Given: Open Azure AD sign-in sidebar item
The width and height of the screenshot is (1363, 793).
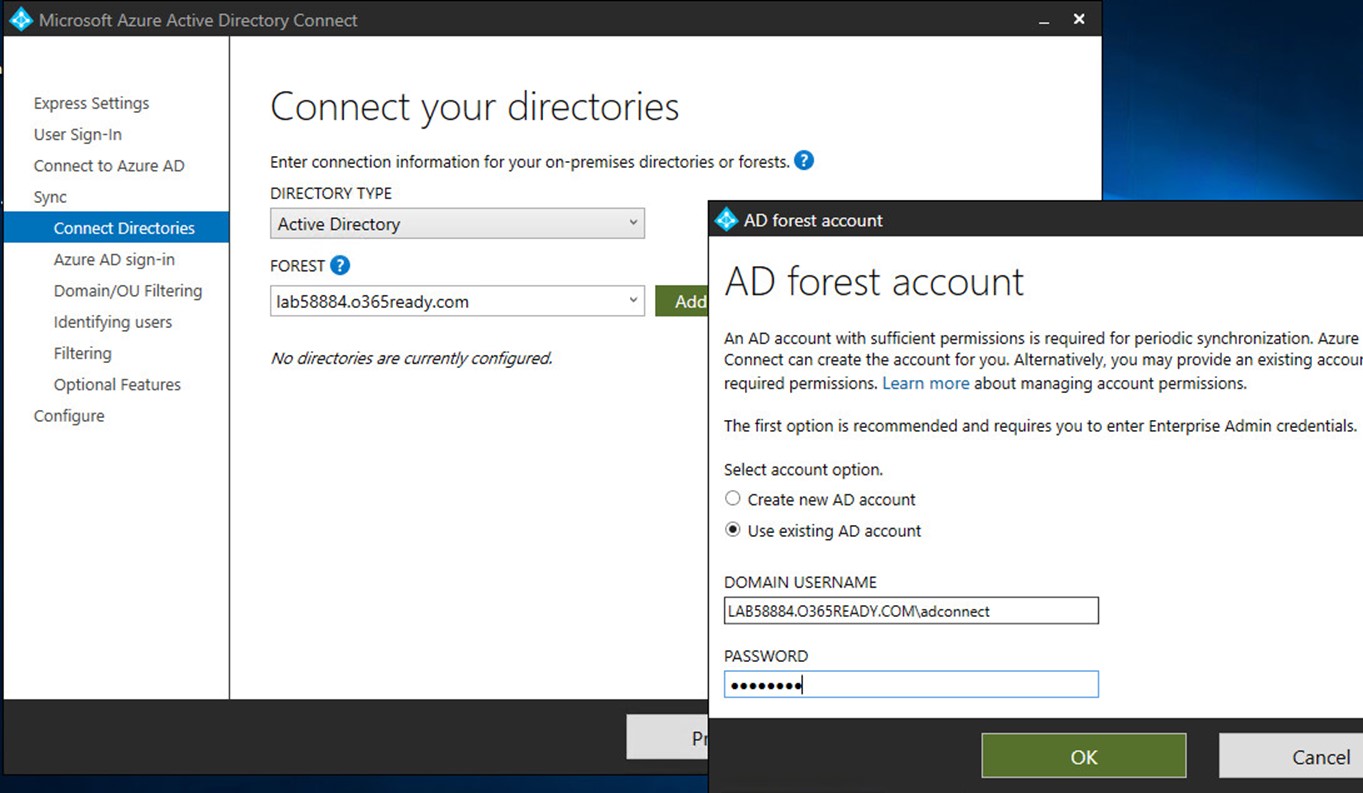Looking at the screenshot, I should coord(114,259).
